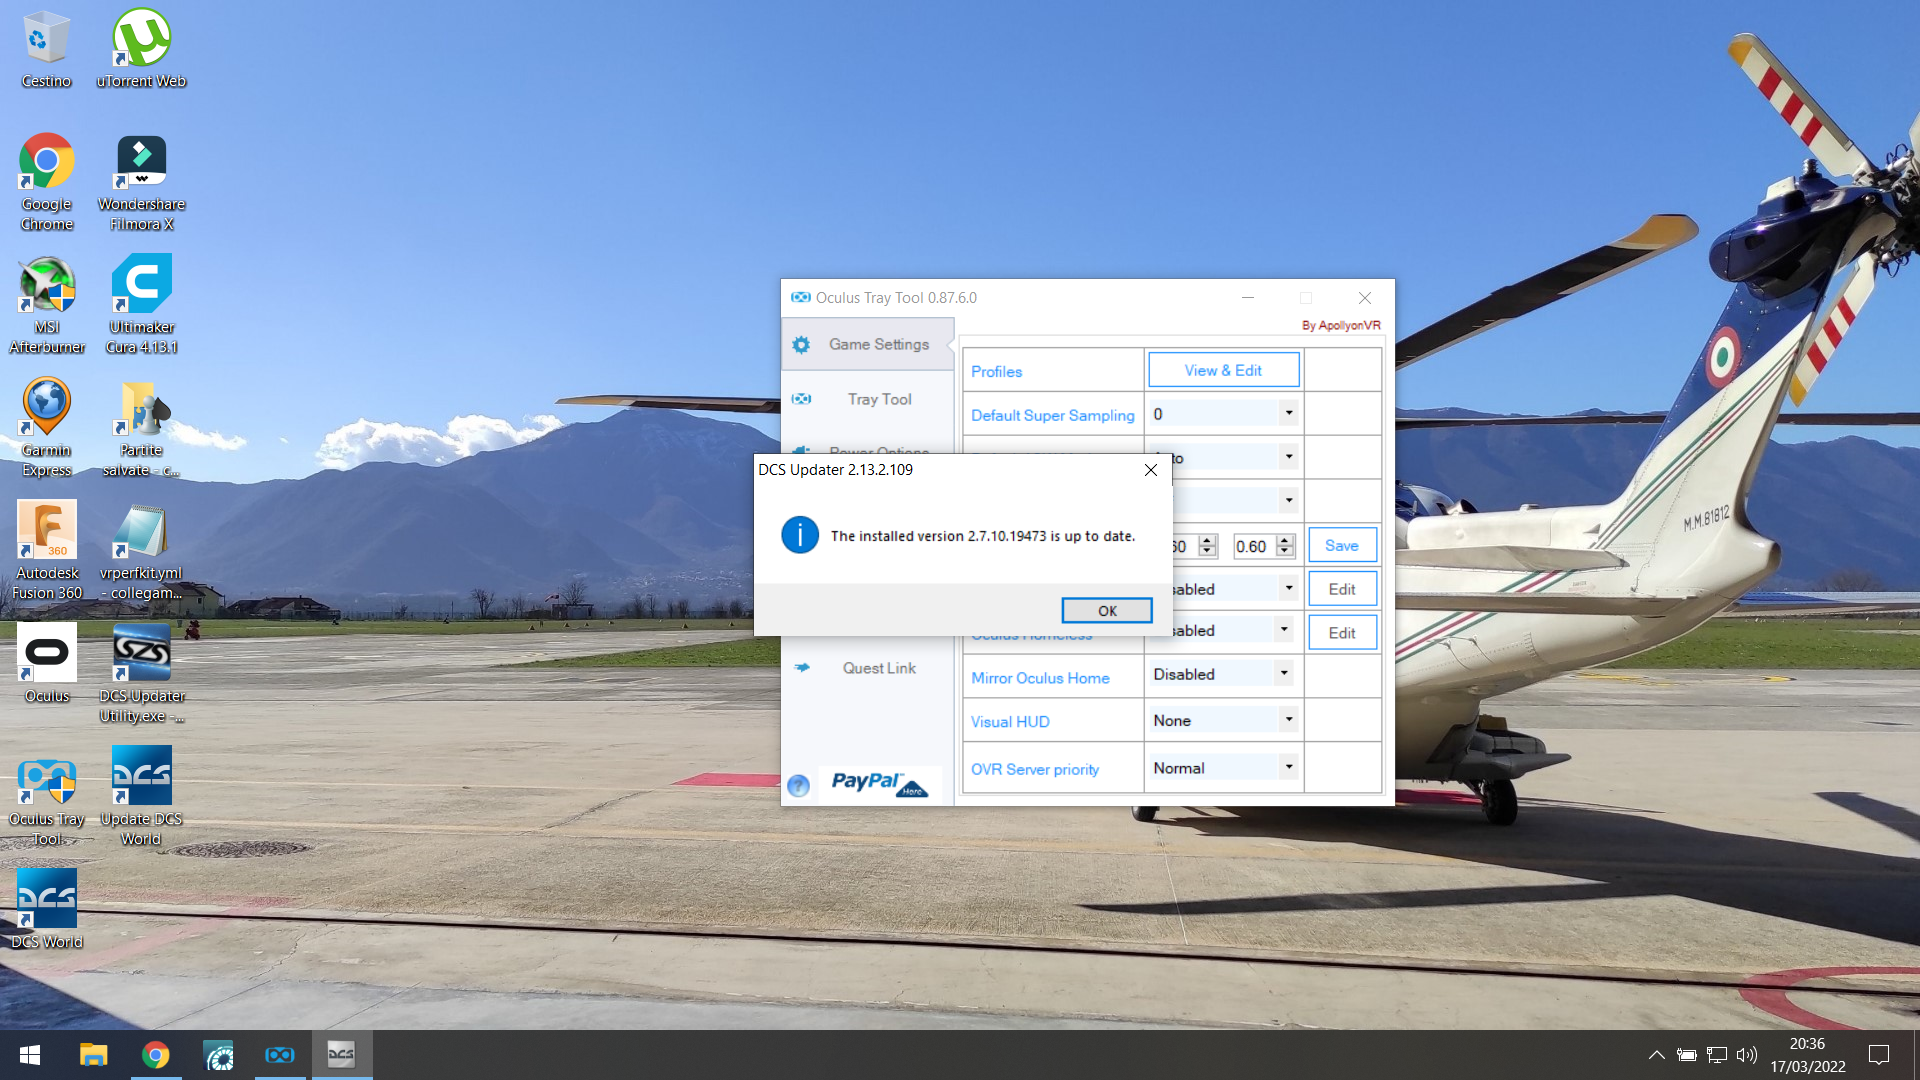Viewport: 1920px width, 1080px height.
Task: Open the notification center icon
Action: point(1879,1055)
